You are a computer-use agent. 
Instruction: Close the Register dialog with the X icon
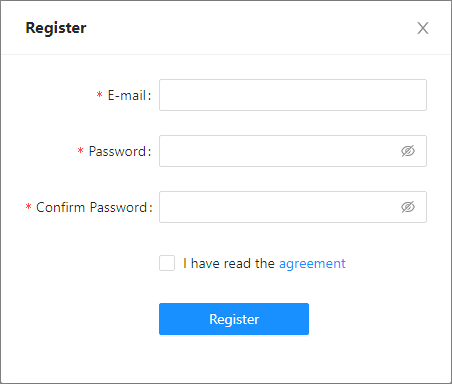point(423,28)
